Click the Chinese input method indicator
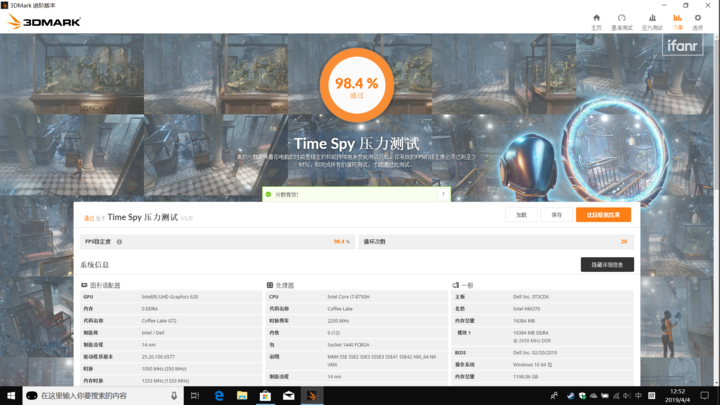Screen dimensions: 720x405 [x=639, y=395]
